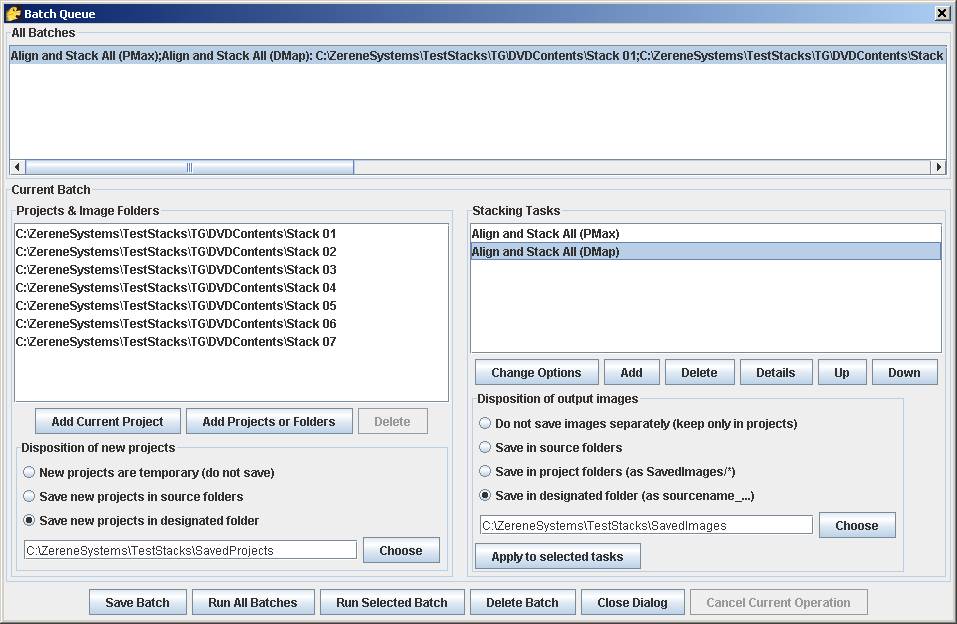The image size is (957, 624).
Task: Click Run Selected Batch
Action: (392, 602)
